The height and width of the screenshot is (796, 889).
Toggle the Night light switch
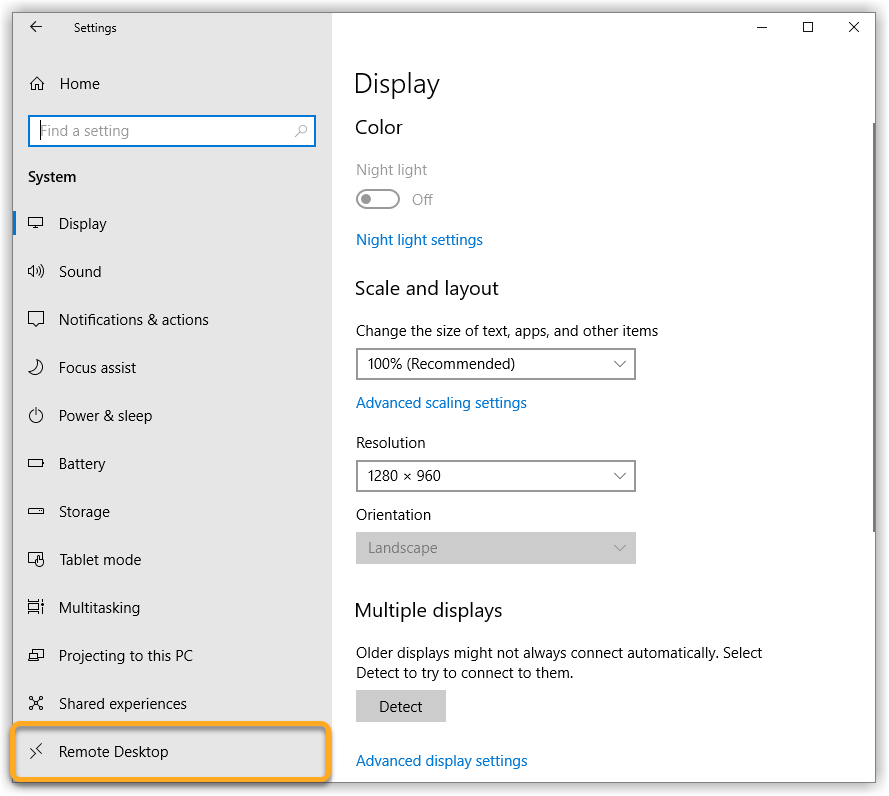(378, 200)
